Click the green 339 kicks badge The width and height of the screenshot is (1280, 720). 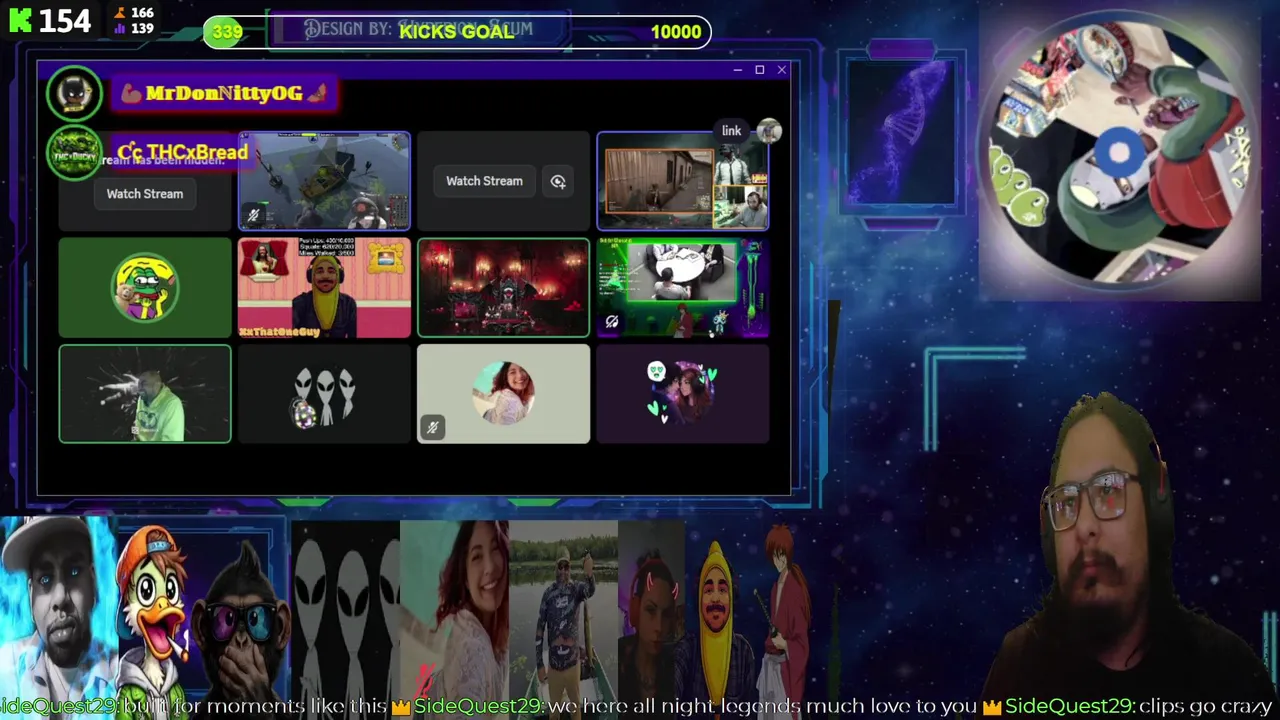coord(227,32)
